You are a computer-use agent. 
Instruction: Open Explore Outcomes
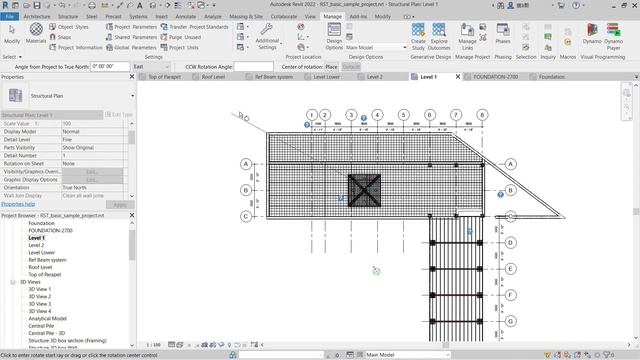coord(439,36)
